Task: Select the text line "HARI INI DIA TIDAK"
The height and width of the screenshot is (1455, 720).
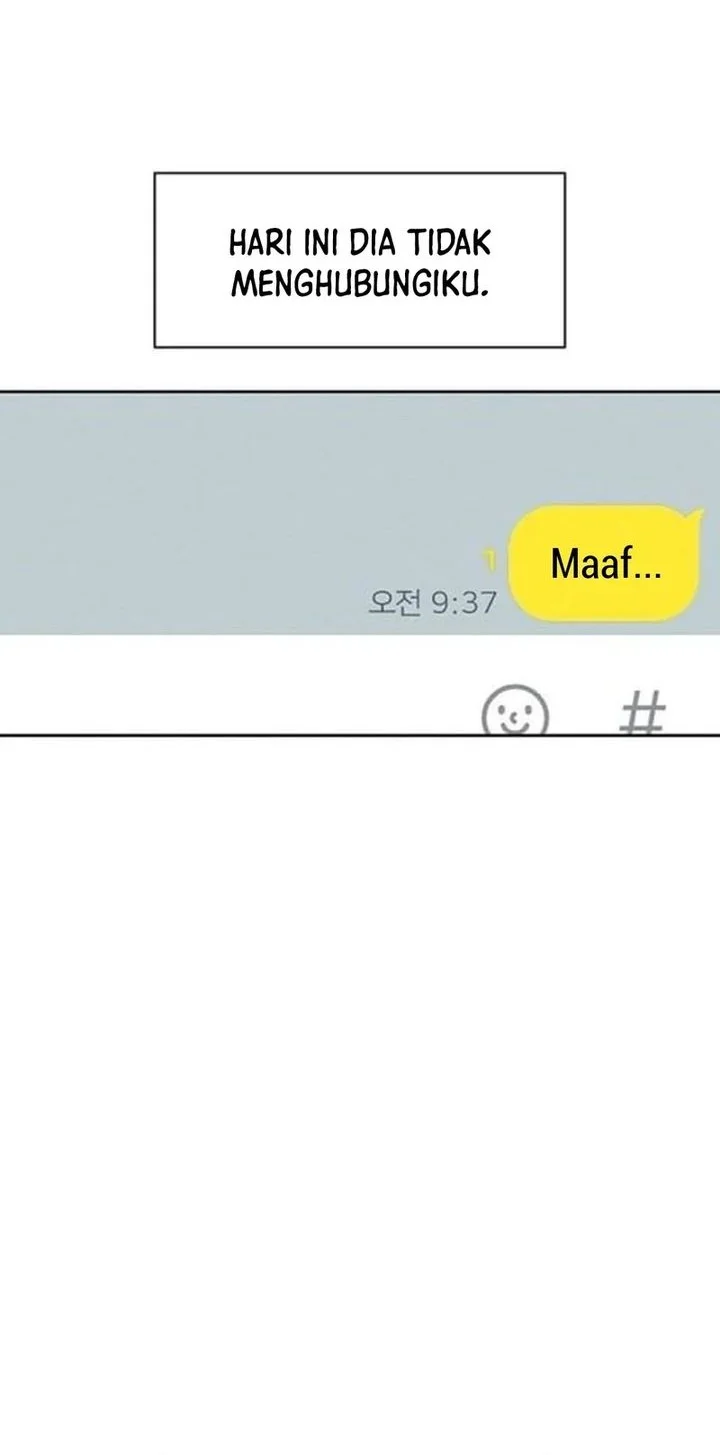Action: click(360, 243)
